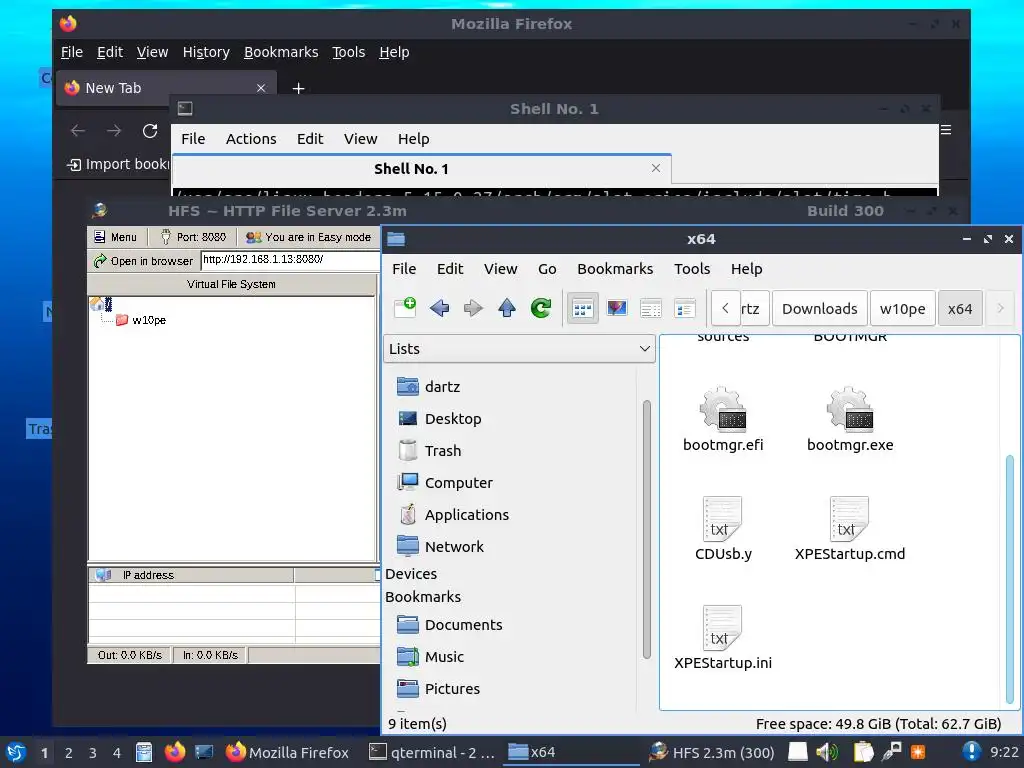Open Music bookmark in sidebar
This screenshot has width=1024, height=768.
point(430,657)
